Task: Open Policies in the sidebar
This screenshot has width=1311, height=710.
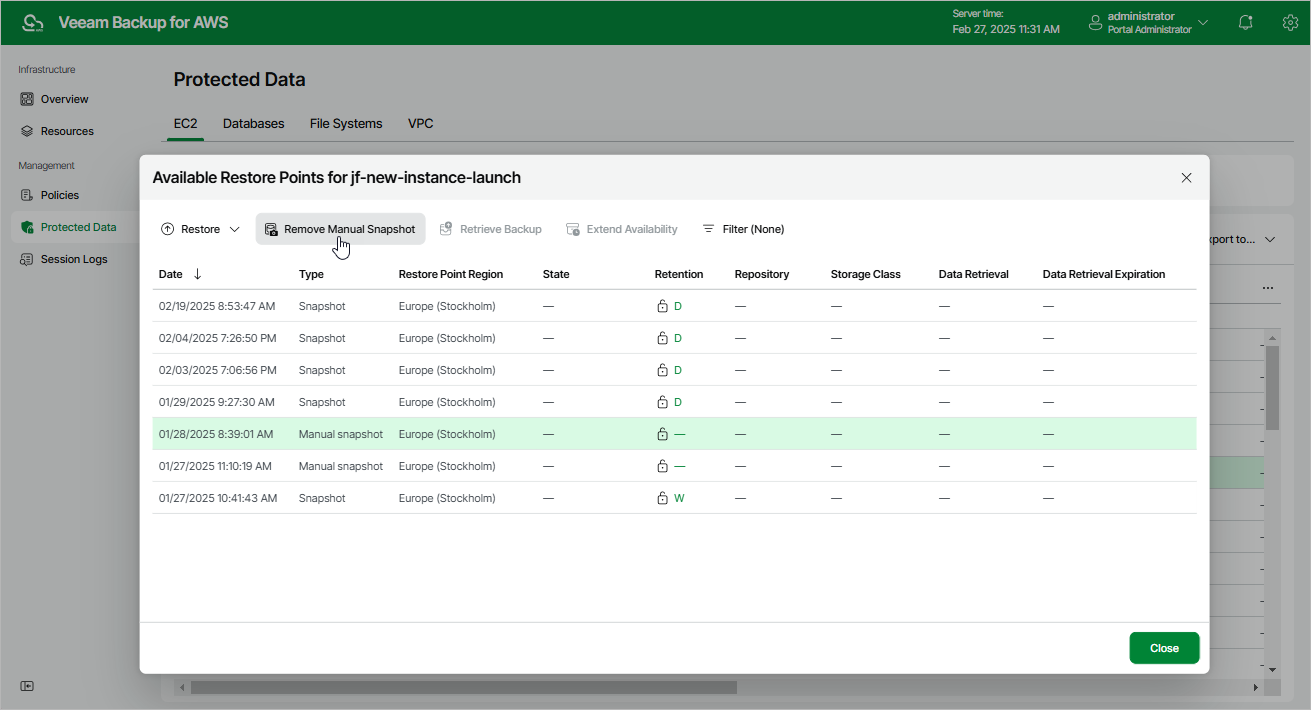Action: [59, 195]
